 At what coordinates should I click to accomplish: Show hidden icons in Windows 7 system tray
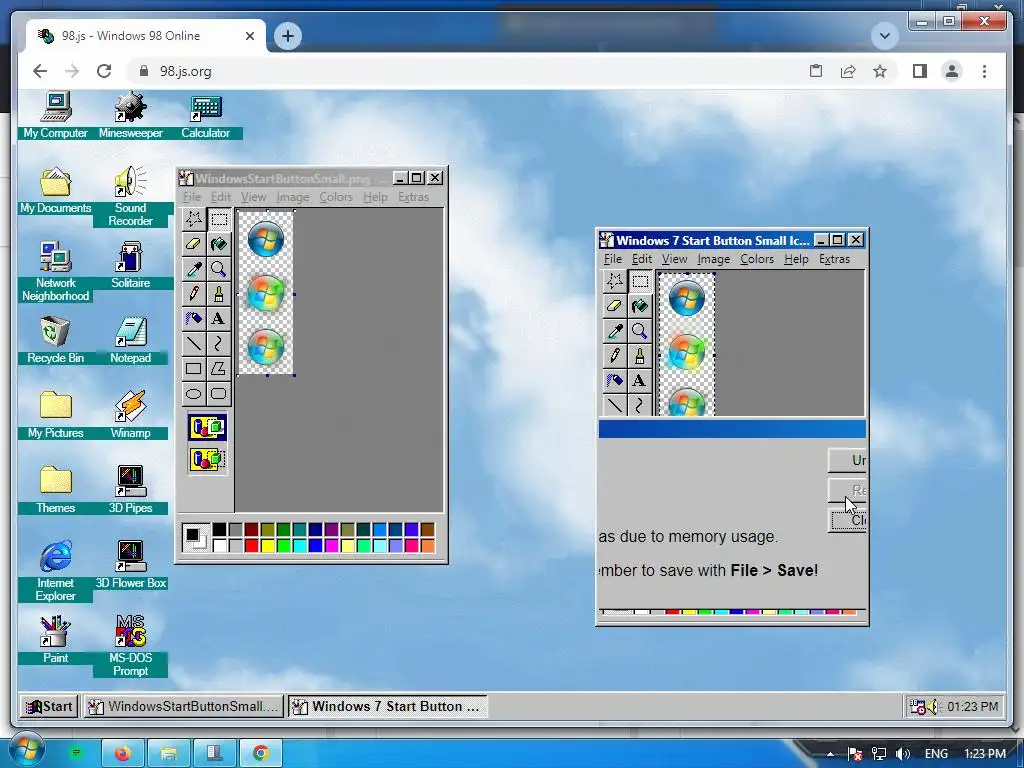(x=830, y=754)
